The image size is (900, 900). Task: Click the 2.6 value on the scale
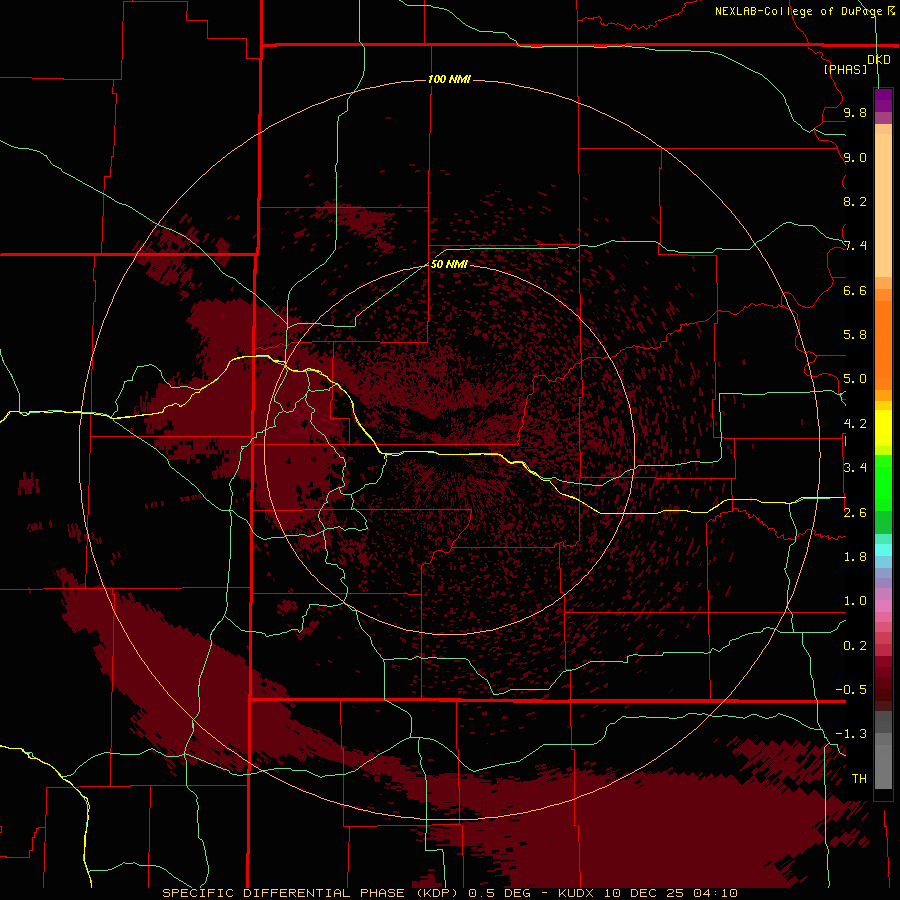tap(855, 513)
